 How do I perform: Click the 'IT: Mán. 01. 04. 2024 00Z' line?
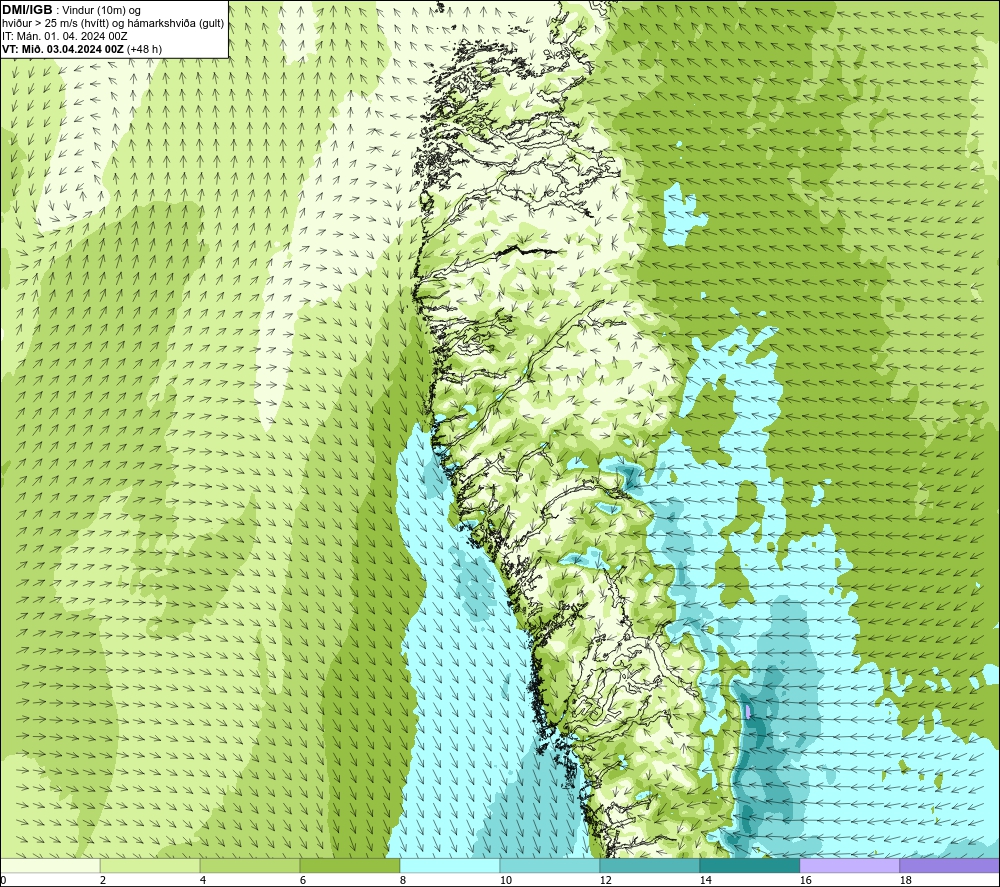[x=64, y=36]
